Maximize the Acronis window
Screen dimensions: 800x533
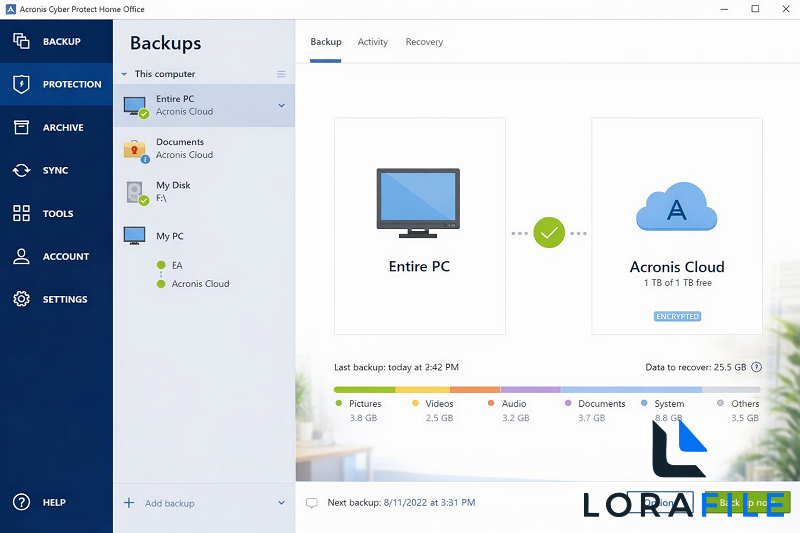pos(755,9)
